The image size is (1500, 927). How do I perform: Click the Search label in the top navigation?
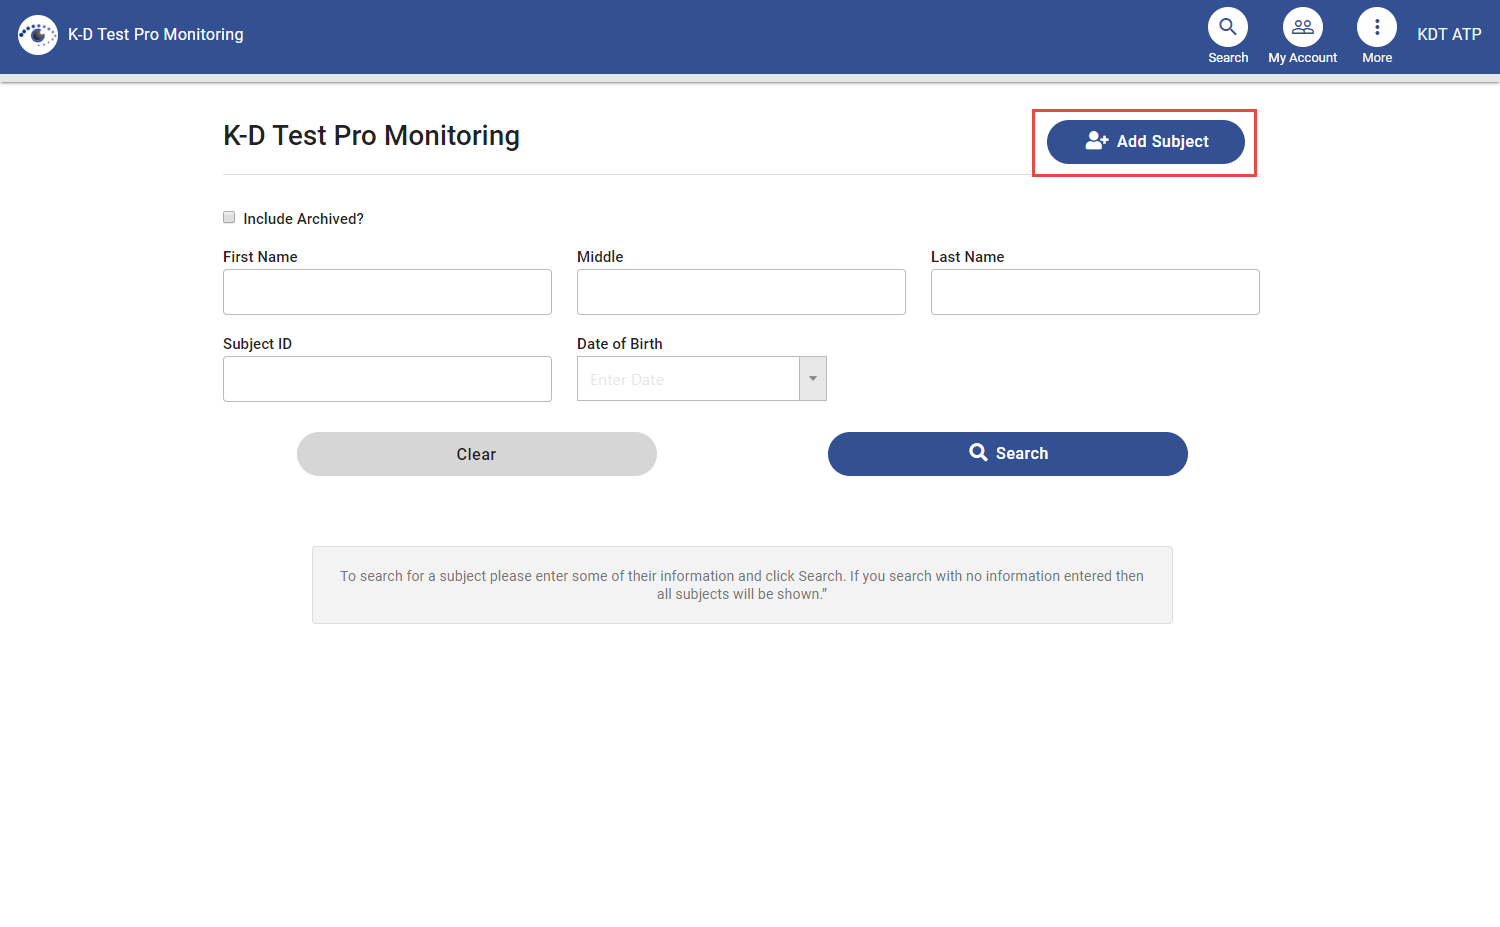[1228, 57]
